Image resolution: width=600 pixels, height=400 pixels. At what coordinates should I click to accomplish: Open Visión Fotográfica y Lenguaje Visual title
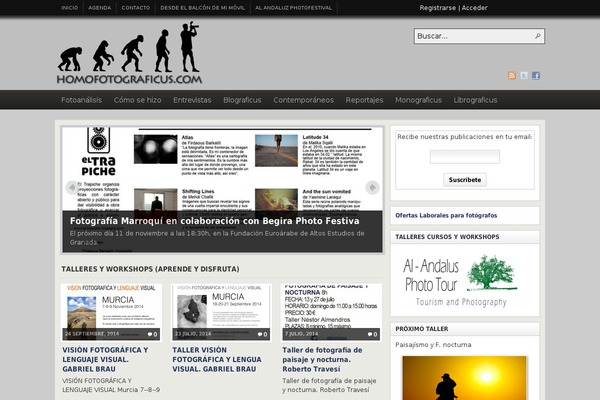pos(105,359)
